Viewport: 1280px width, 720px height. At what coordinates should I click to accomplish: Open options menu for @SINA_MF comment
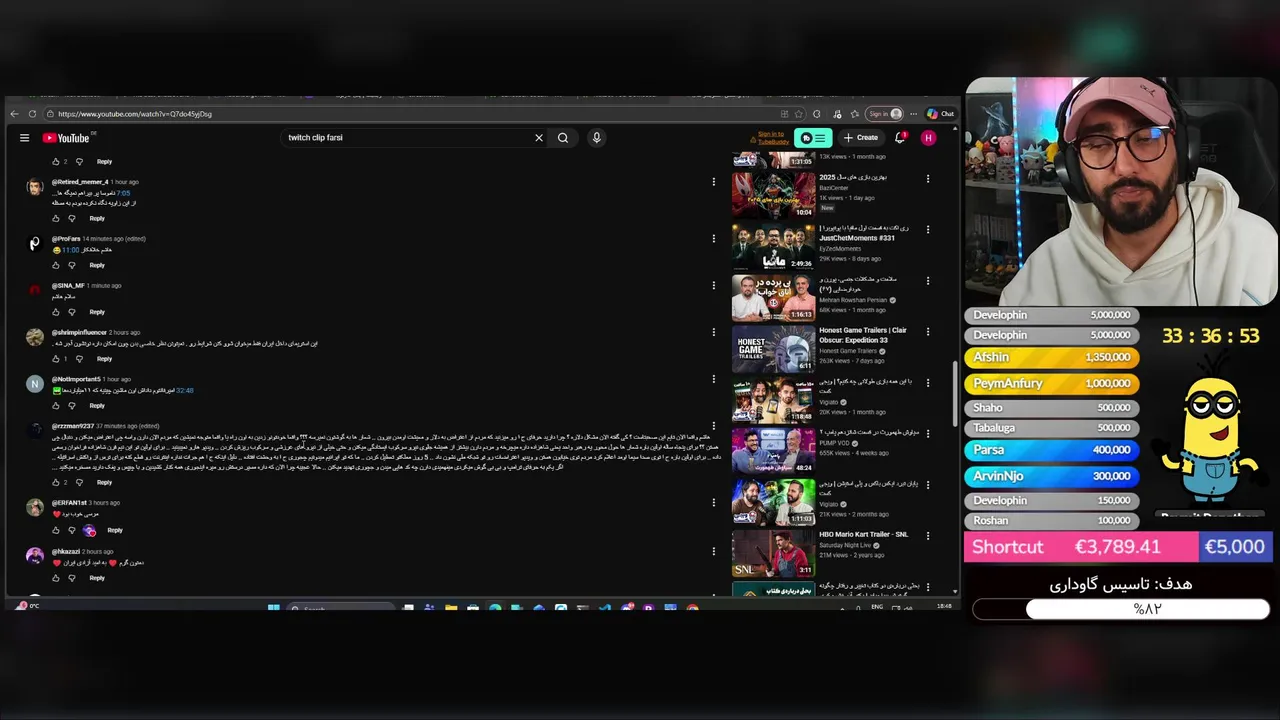pos(714,285)
